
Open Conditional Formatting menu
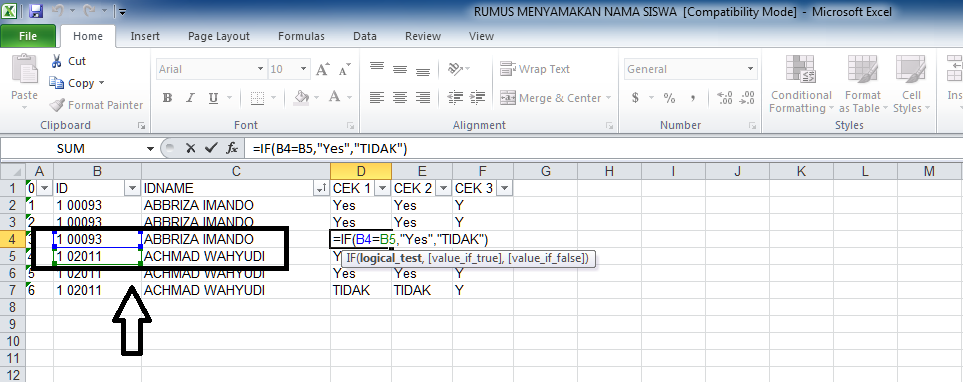pos(801,84)
